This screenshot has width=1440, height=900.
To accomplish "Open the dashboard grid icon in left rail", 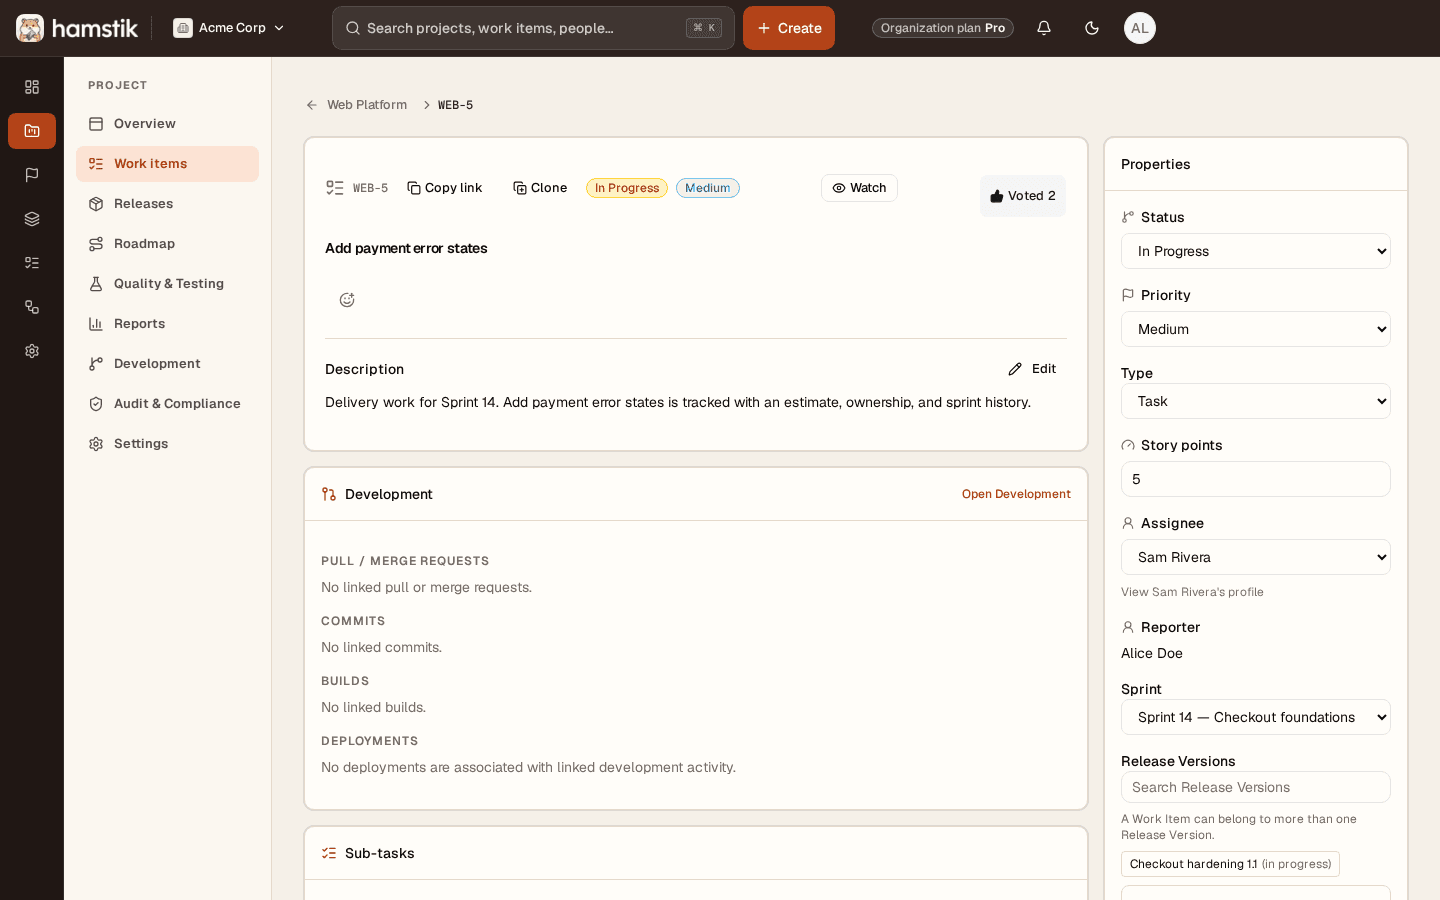I will (x=32, y=87).
